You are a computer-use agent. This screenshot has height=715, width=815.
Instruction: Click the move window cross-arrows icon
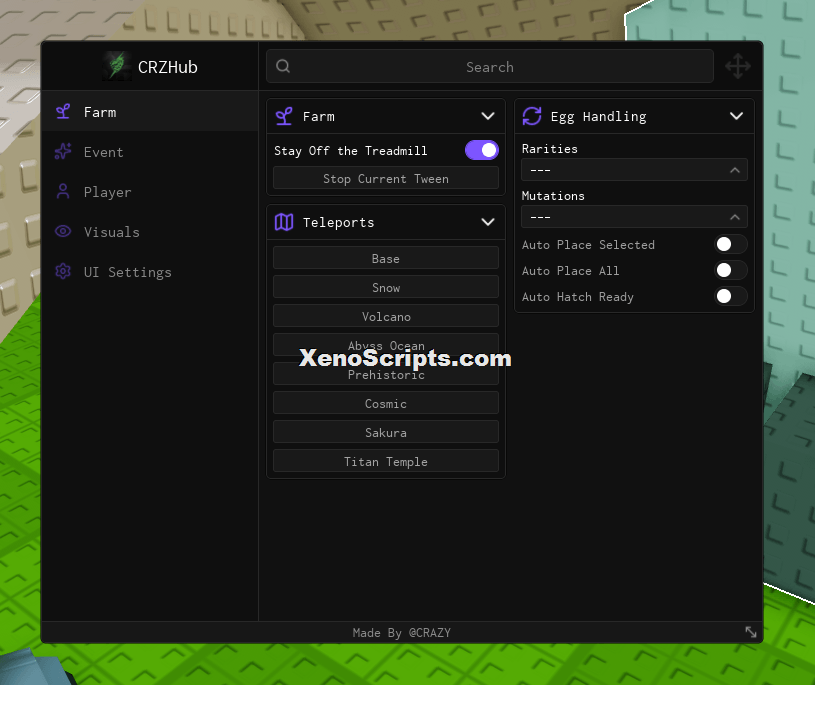point(738,67)
